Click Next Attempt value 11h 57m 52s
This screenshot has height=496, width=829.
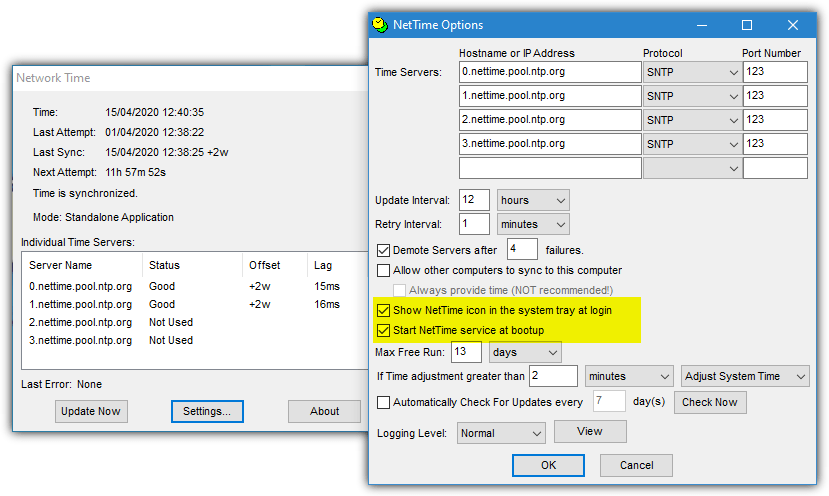135,172
